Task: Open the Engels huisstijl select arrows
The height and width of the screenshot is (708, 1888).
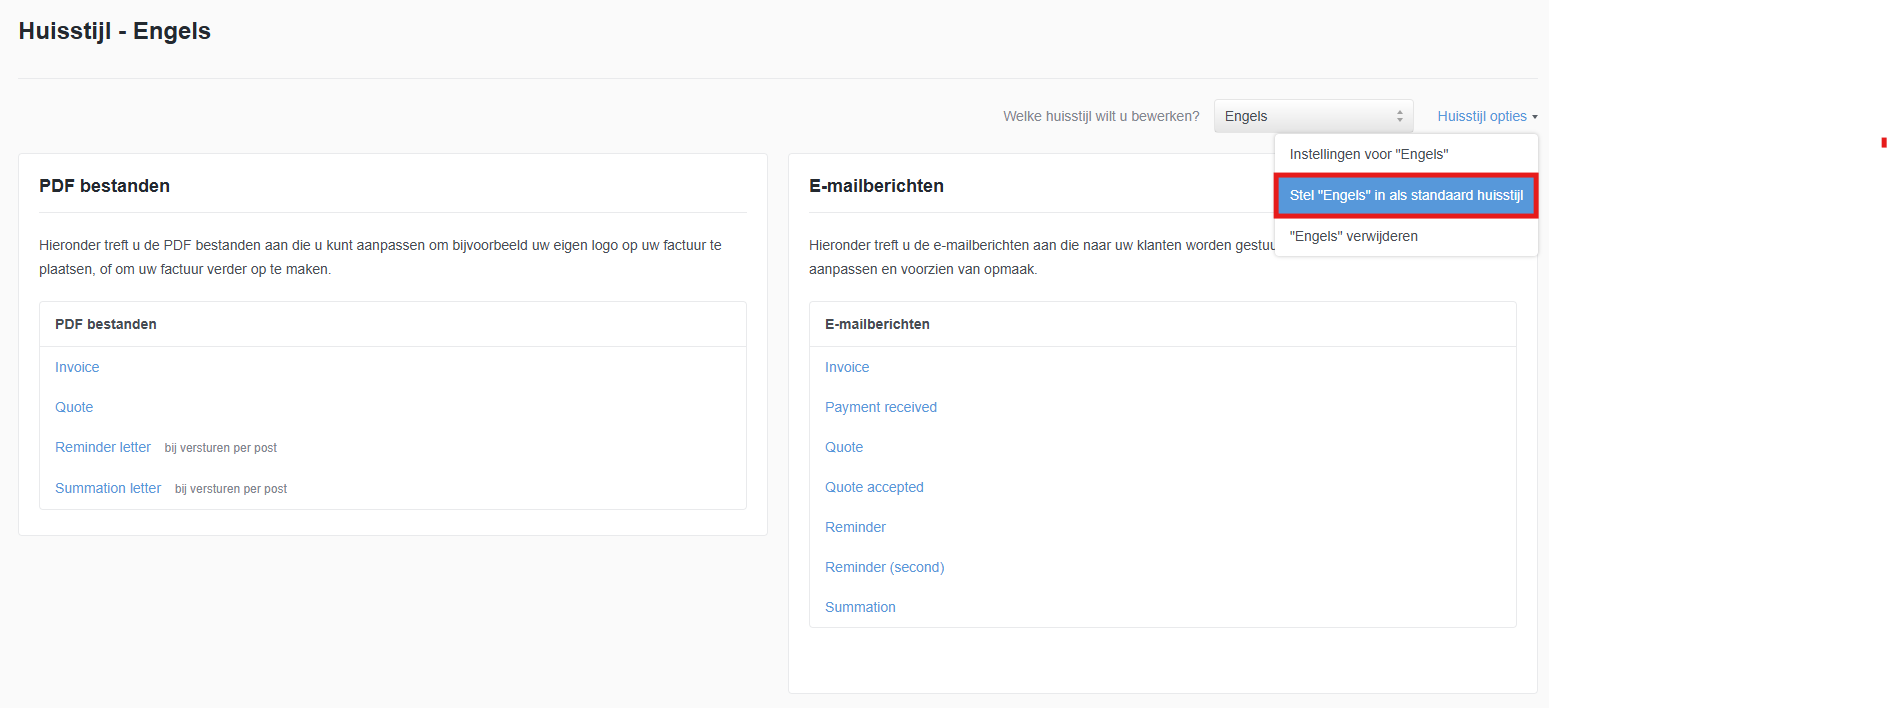Action: tap(1399, 116)
